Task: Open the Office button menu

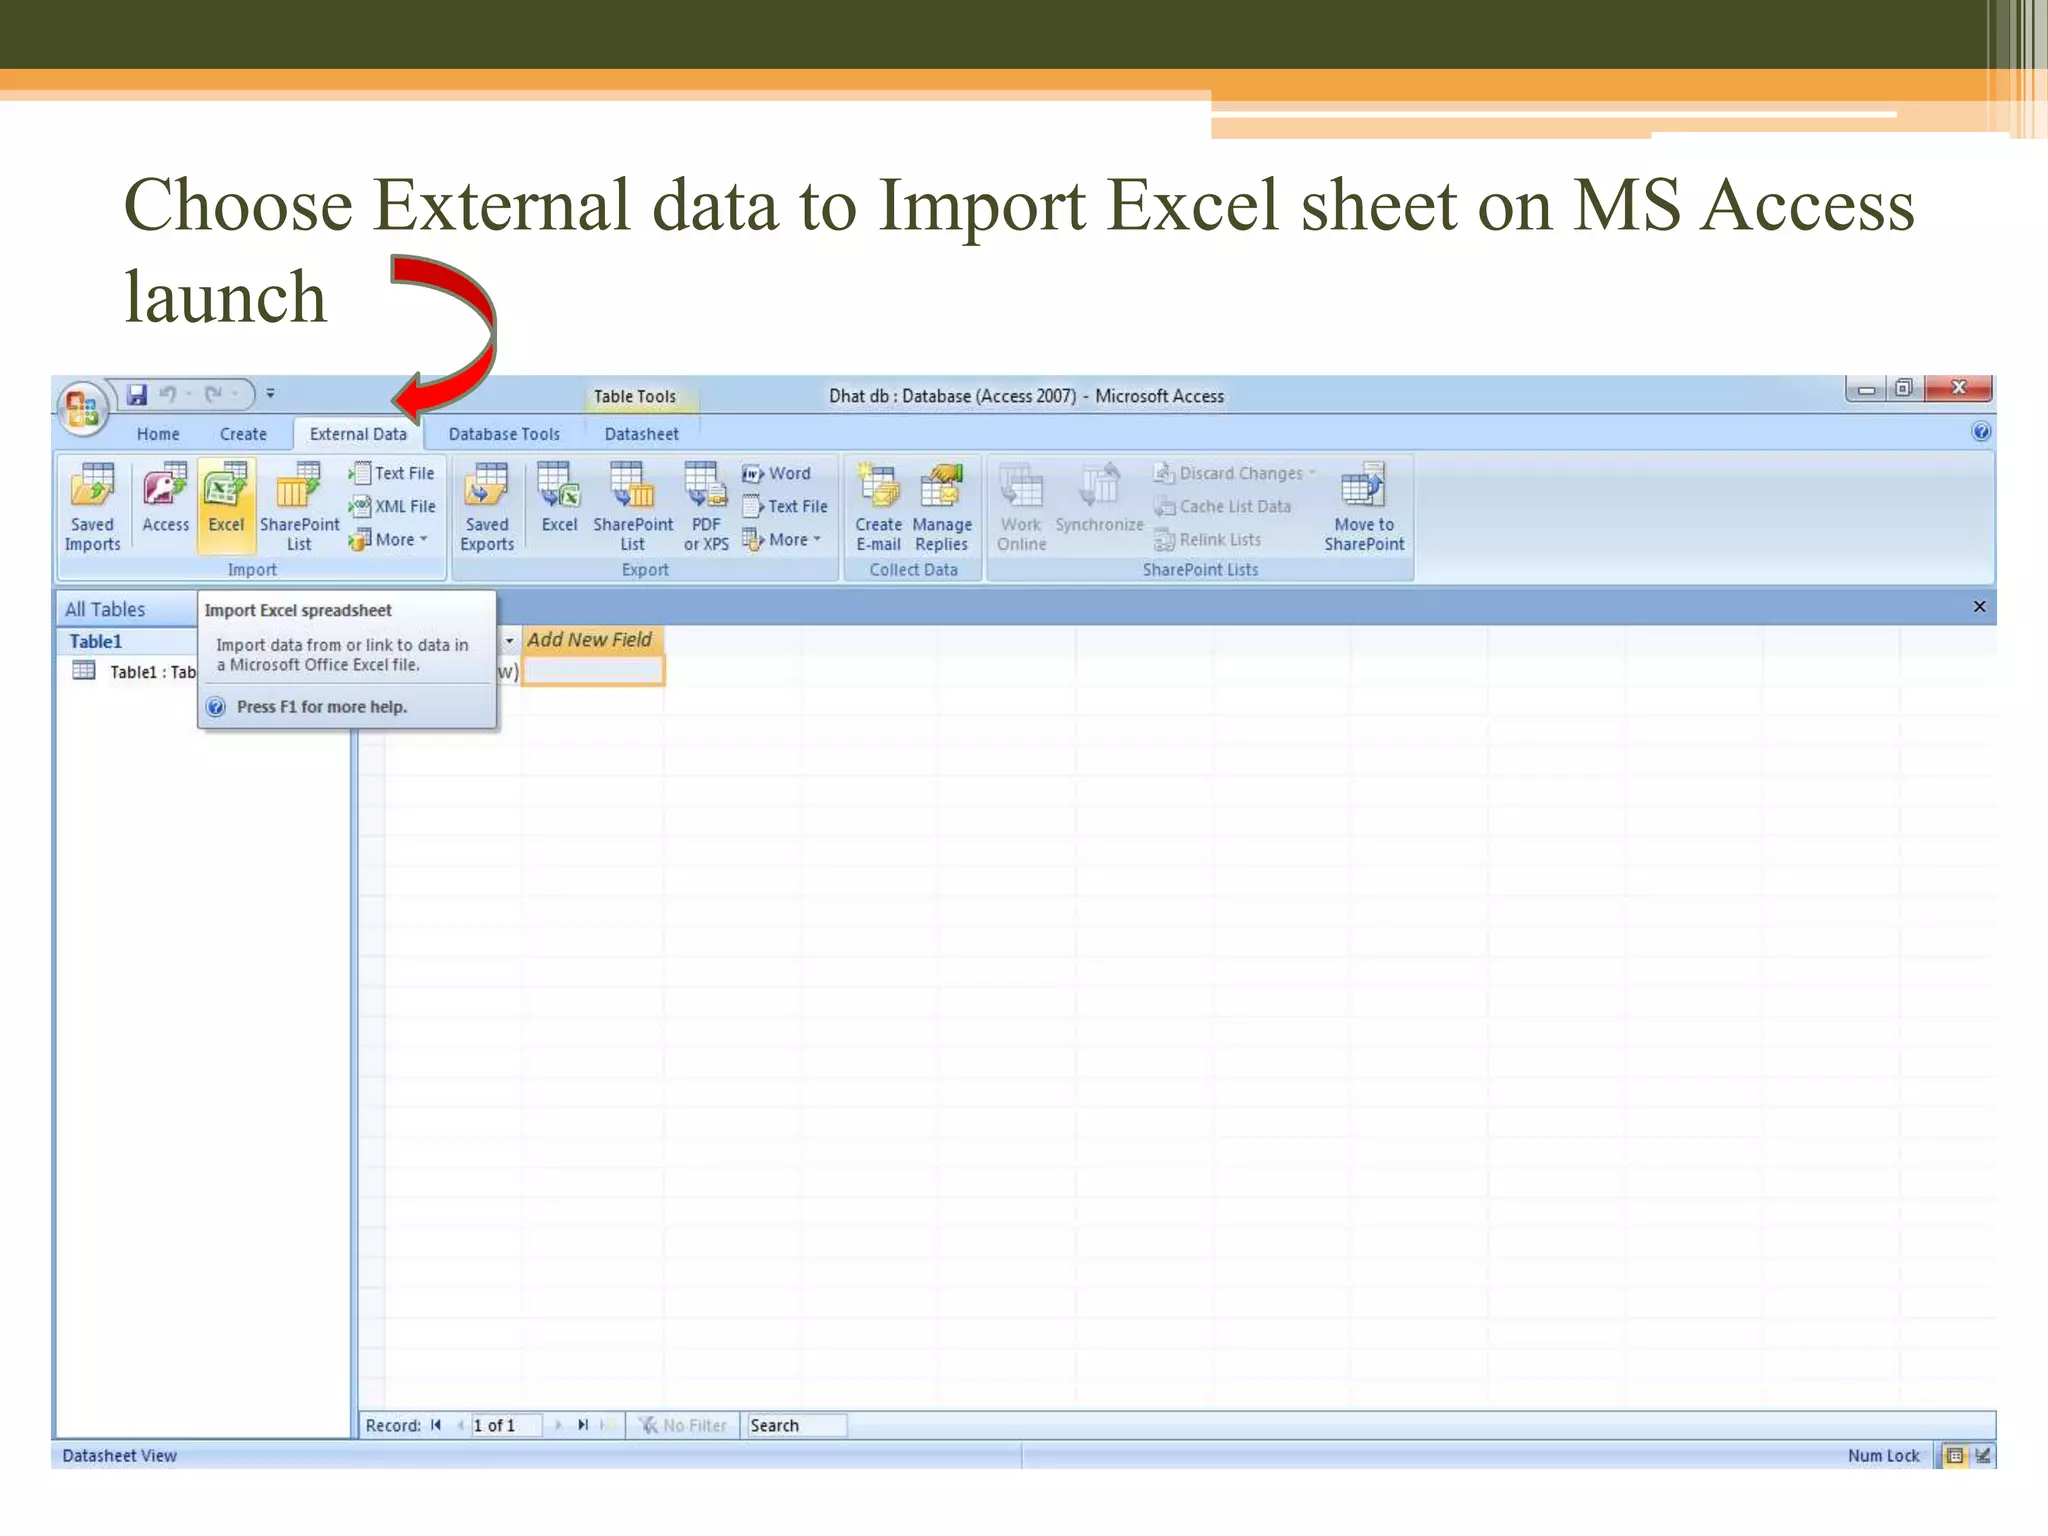Action: pyautogui.click(x=82, y=408)
